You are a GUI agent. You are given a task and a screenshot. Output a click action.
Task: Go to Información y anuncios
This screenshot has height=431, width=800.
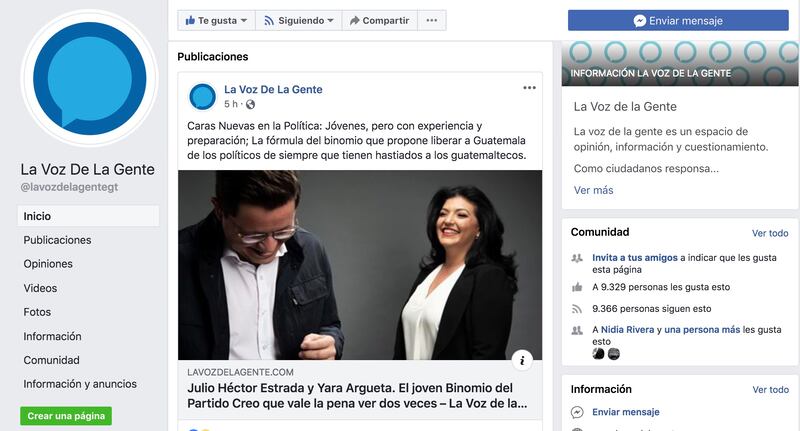click(x=80, y=384)
